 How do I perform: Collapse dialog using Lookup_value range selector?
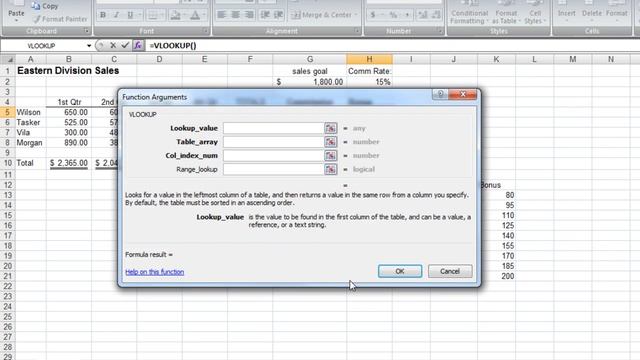point(331,128)
